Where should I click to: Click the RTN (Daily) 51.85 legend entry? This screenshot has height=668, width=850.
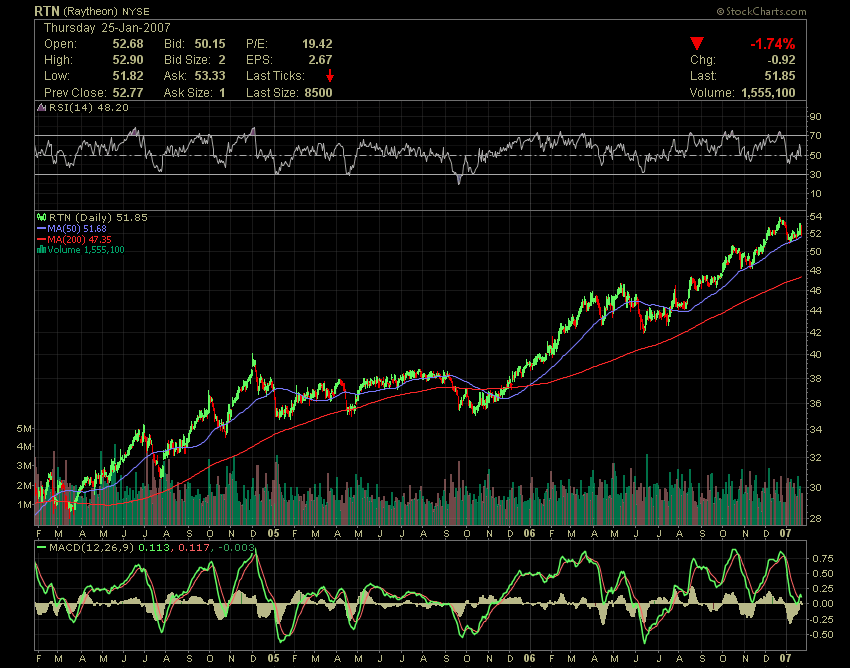[98, 217]
